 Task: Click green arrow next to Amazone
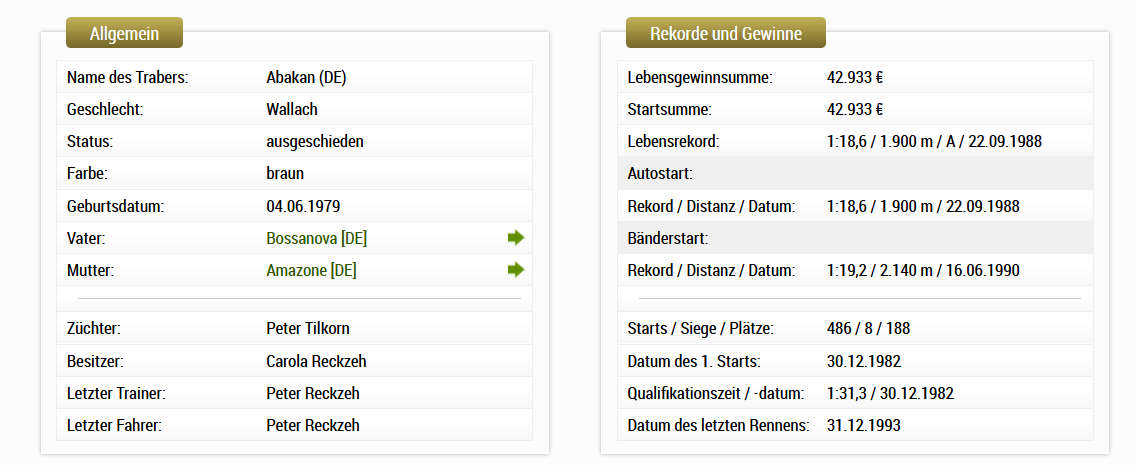[x=516, y=270]
